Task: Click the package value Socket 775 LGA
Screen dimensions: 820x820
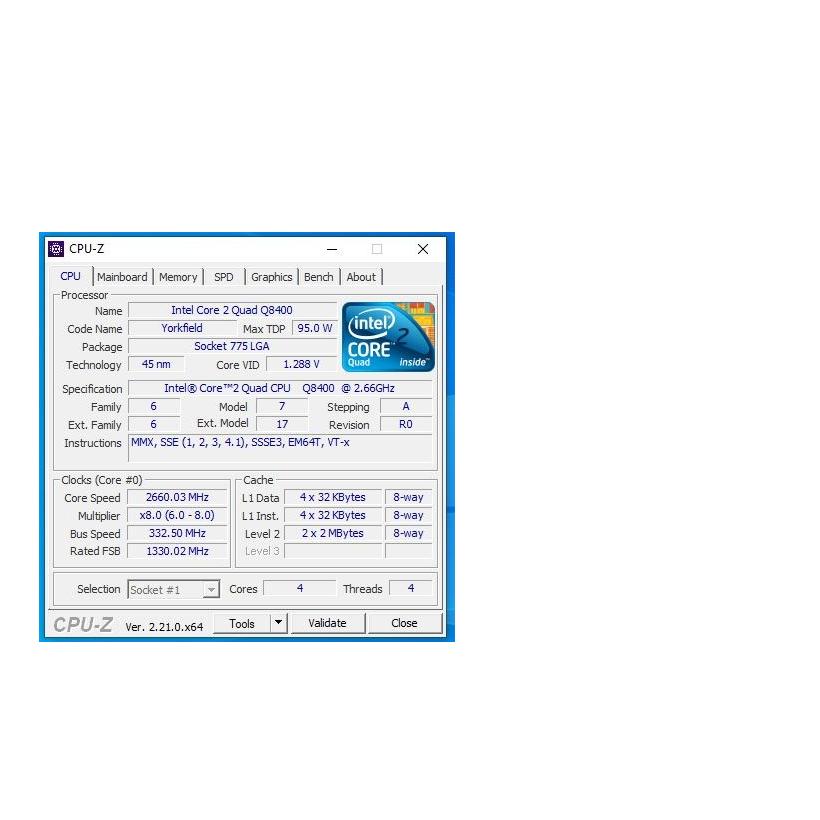Action: (232, 346)
